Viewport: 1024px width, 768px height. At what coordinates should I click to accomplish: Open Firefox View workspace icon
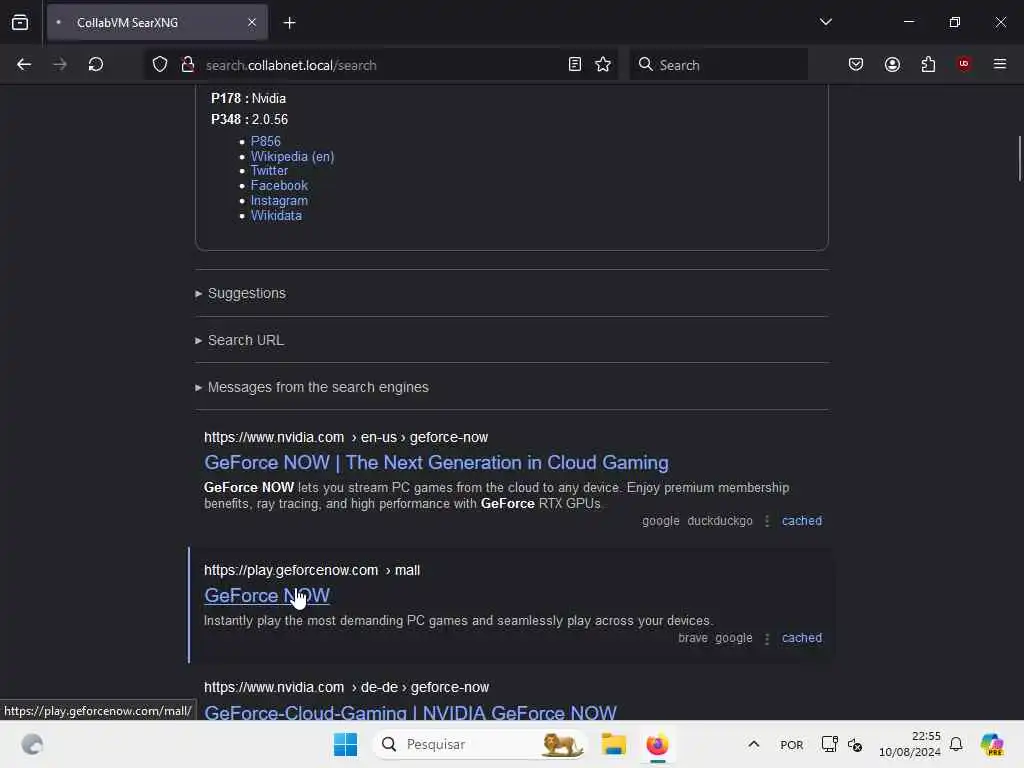click(x=20, y=22)
